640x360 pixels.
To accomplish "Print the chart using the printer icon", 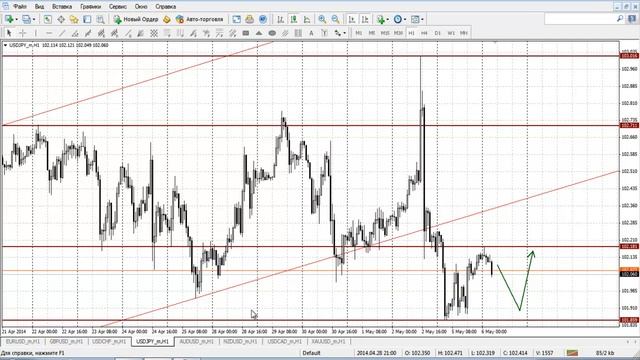I will [x=249, y=19].
